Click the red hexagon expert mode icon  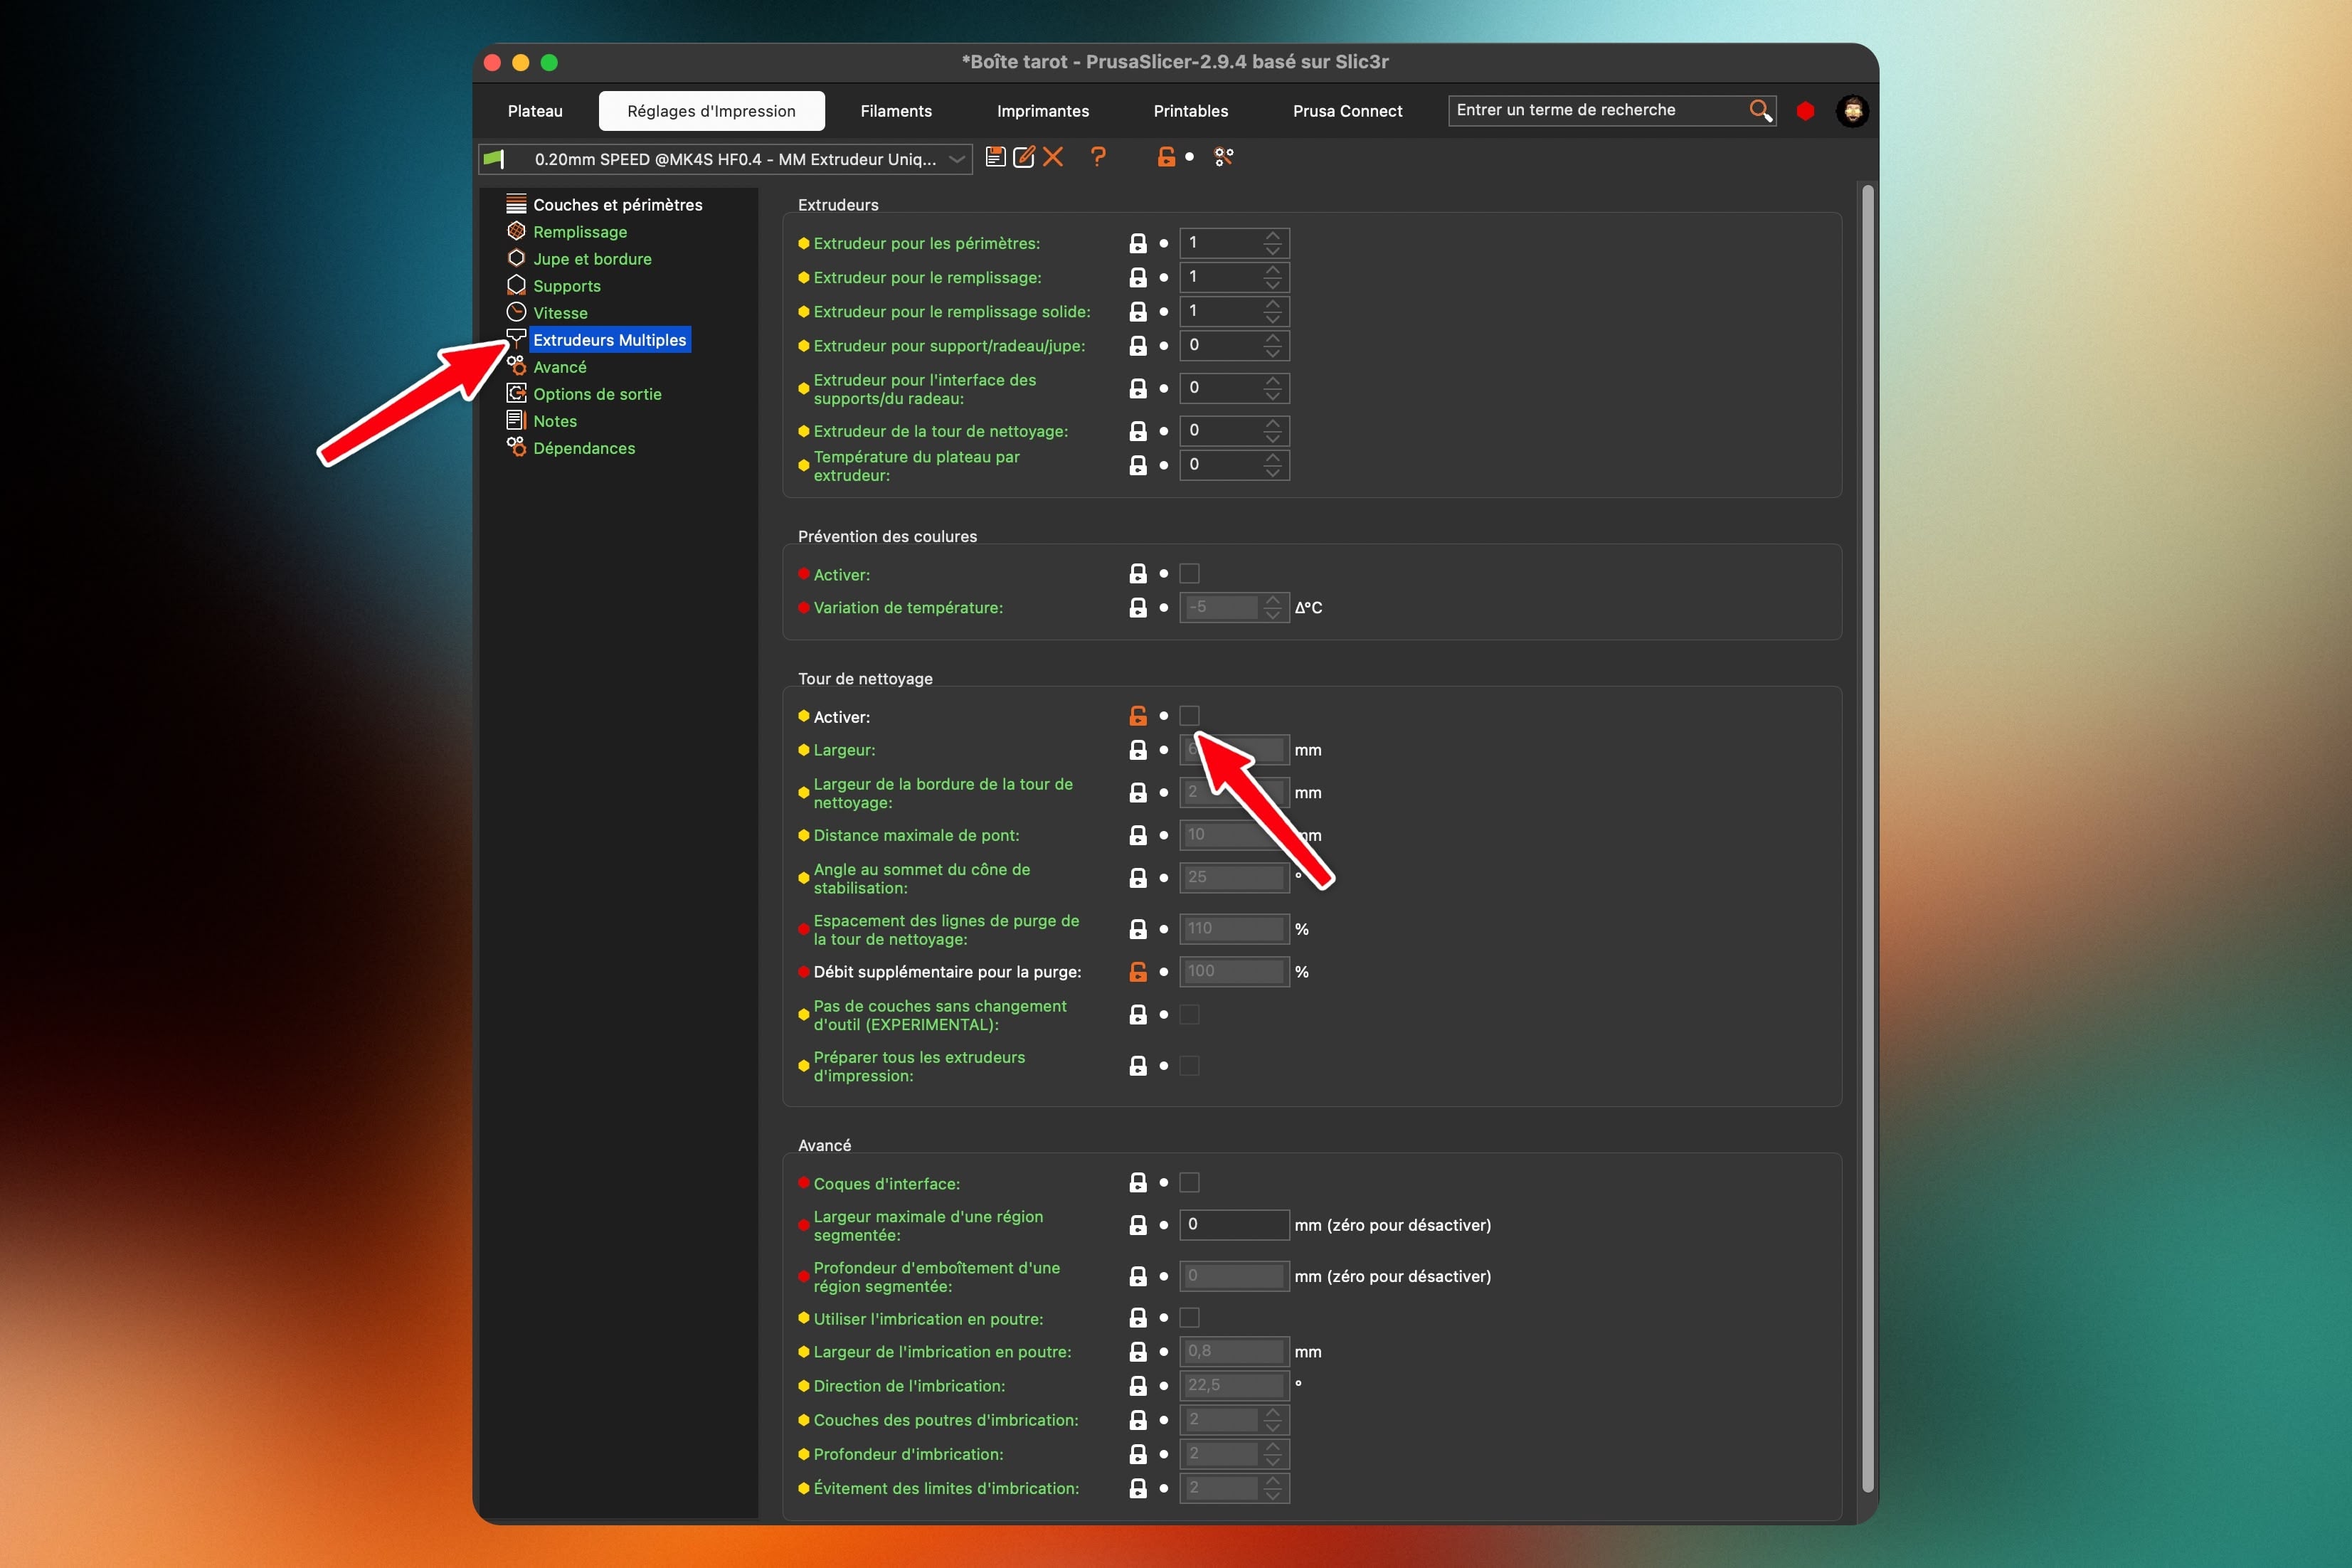1805,111
